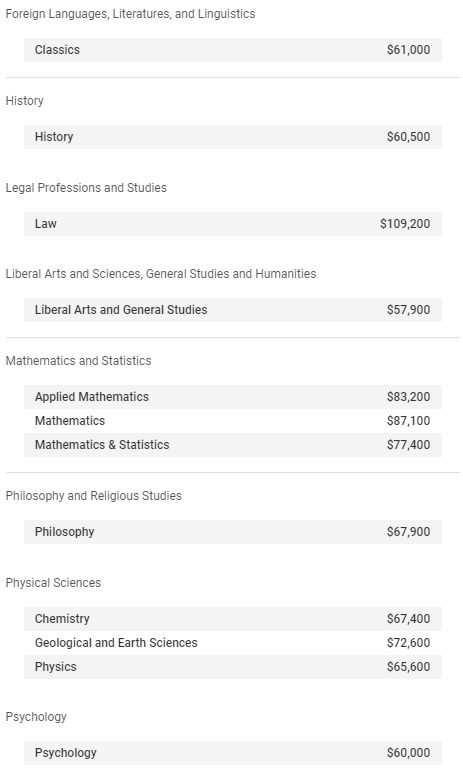This screenshot has width=463, height=778.
Task: Click the Chemistry major entry
Action: click(233, 619)
